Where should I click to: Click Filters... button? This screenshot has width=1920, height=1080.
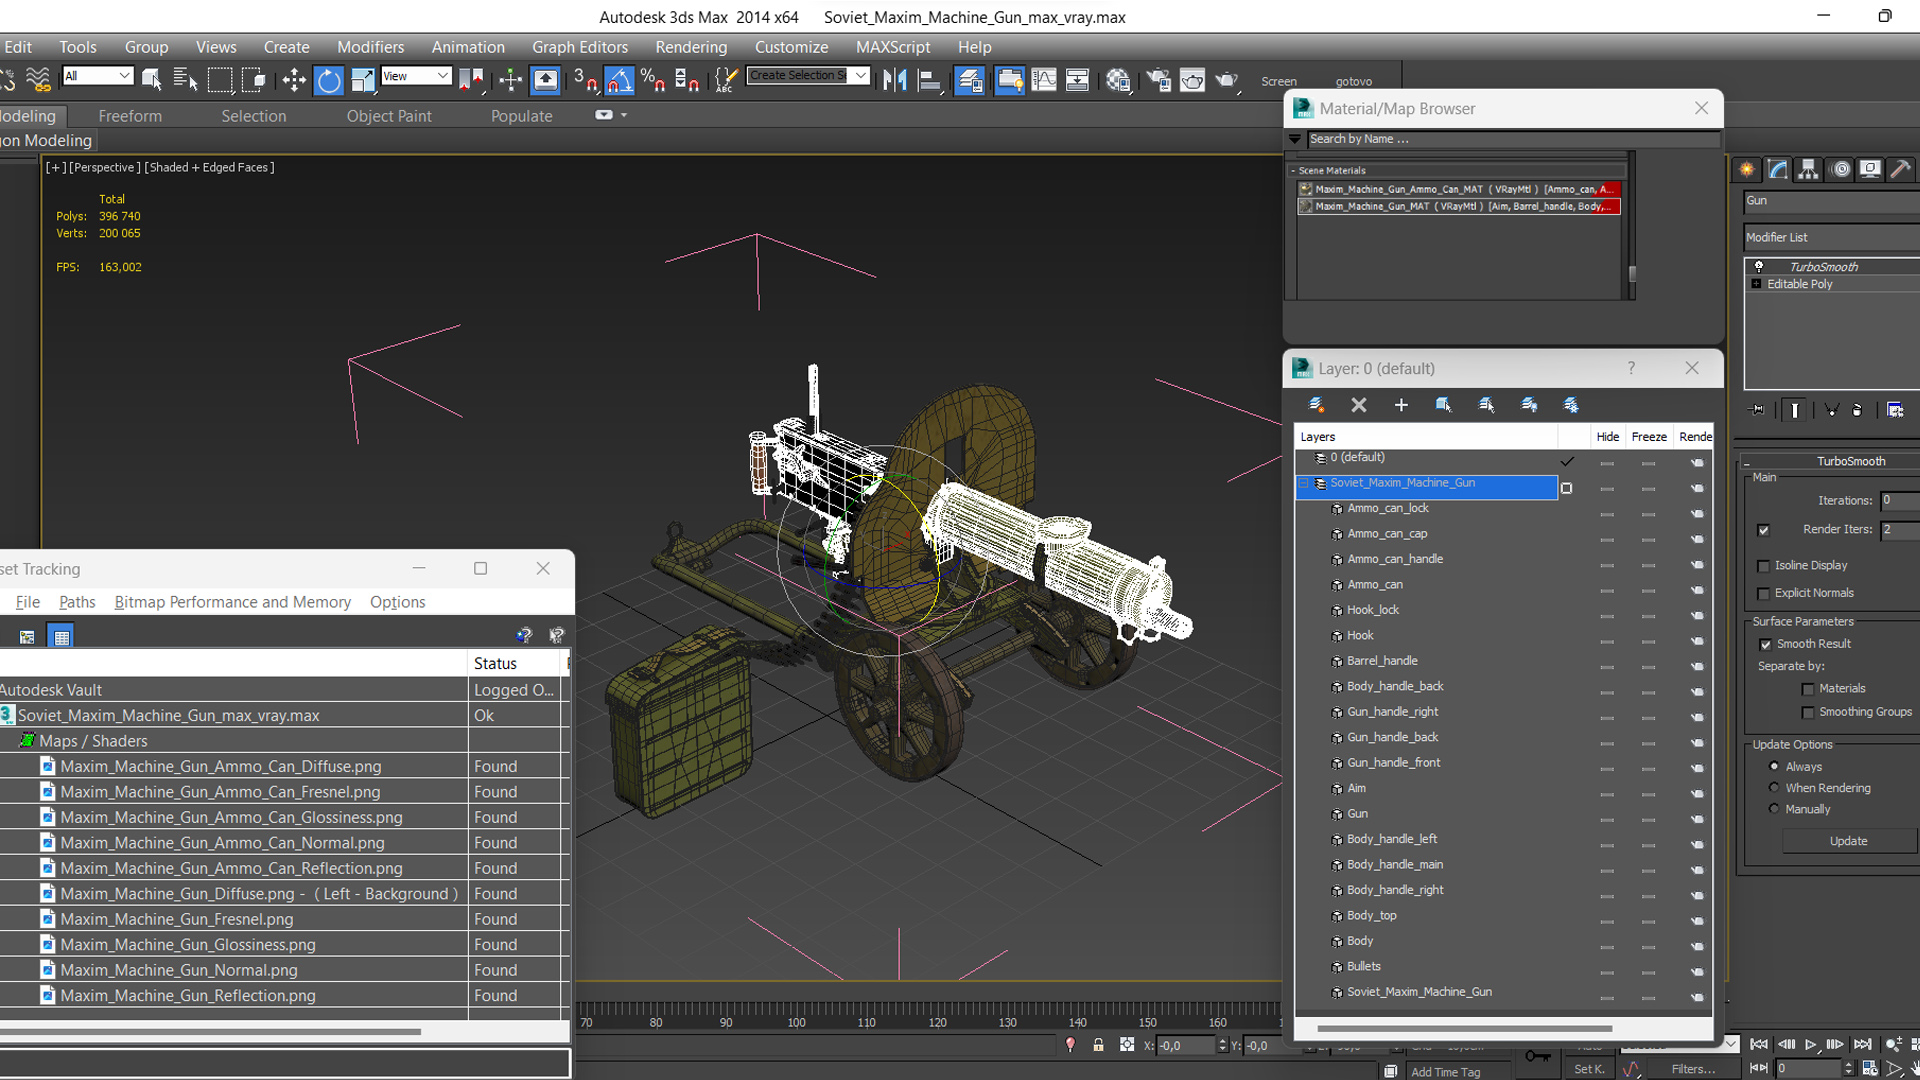pyautogui.click(x=1693, y=1069)
